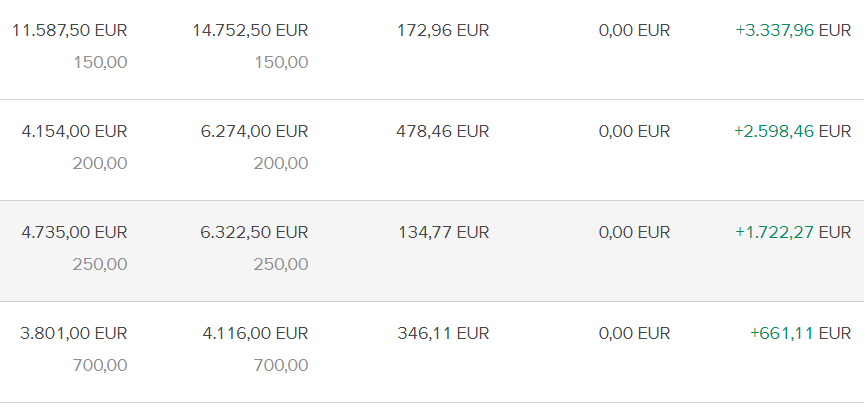Select the 6.274,00 EUR current value
Viewport: 865px width, 407px height.
[254, 131]
